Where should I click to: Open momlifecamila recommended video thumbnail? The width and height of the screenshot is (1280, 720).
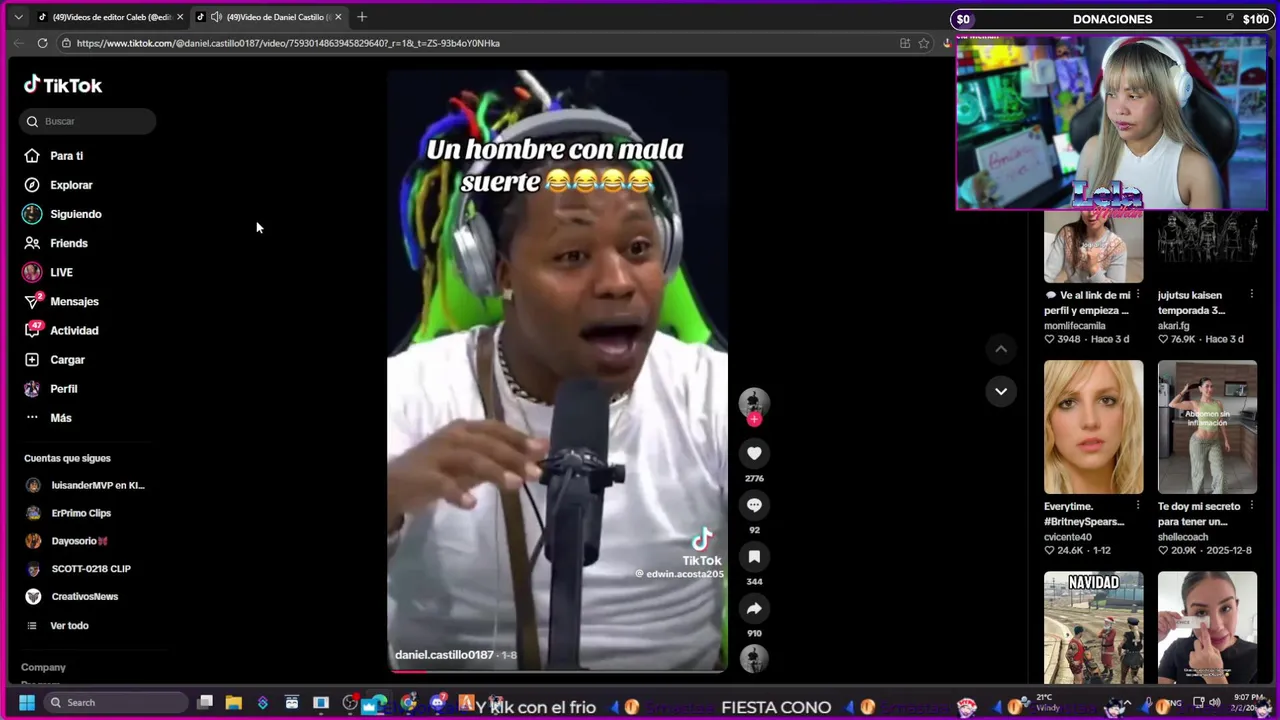tap(1093, 246)
